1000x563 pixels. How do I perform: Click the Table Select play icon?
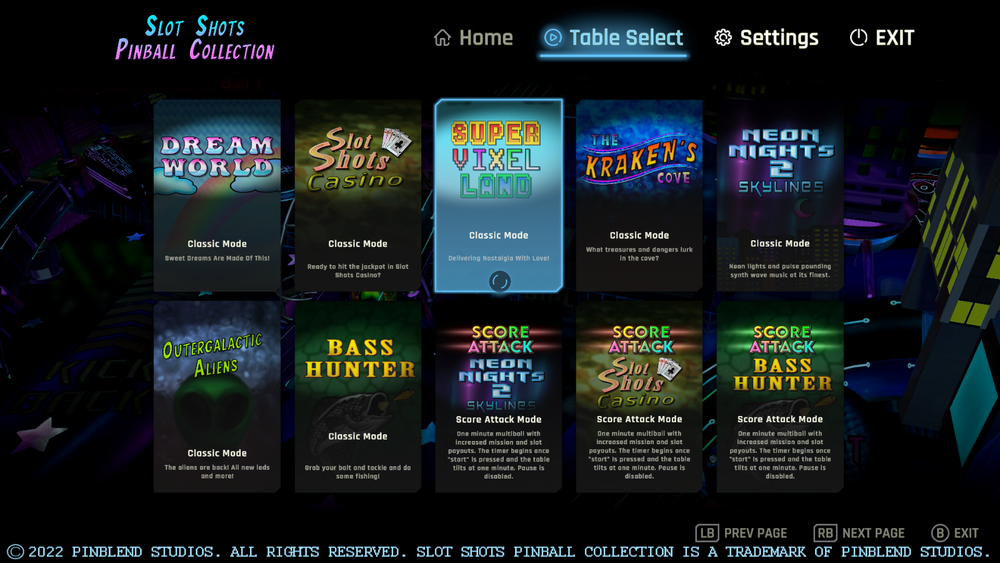(x=553, y=38)
